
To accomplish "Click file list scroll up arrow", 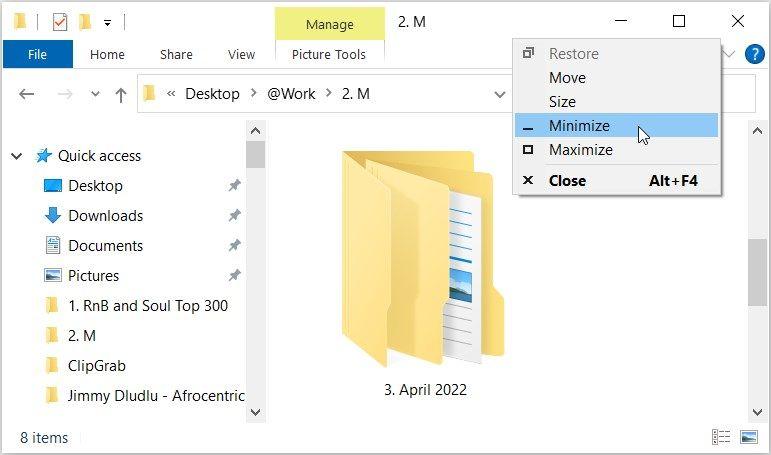I will pos(757,131).
